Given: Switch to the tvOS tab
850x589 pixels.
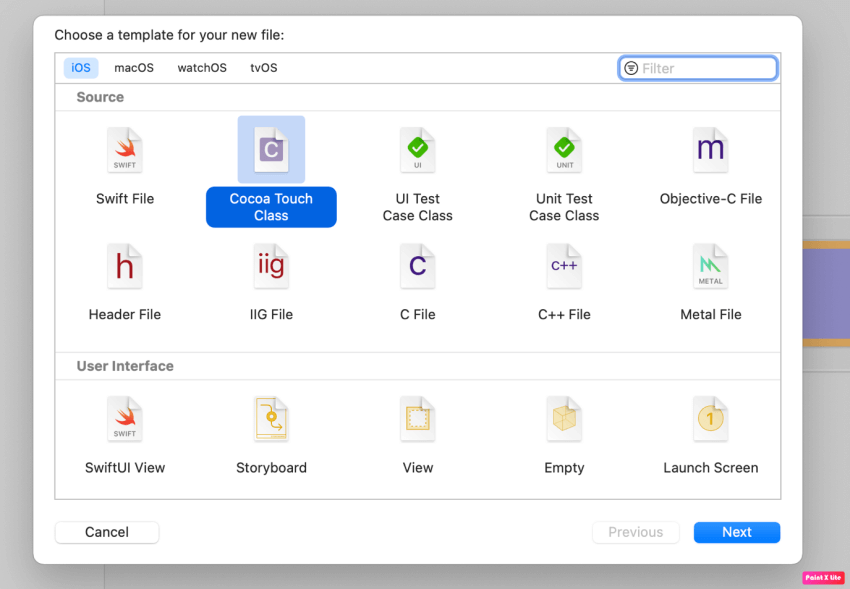Looking at the screenshot, I should tap(263, 67).
